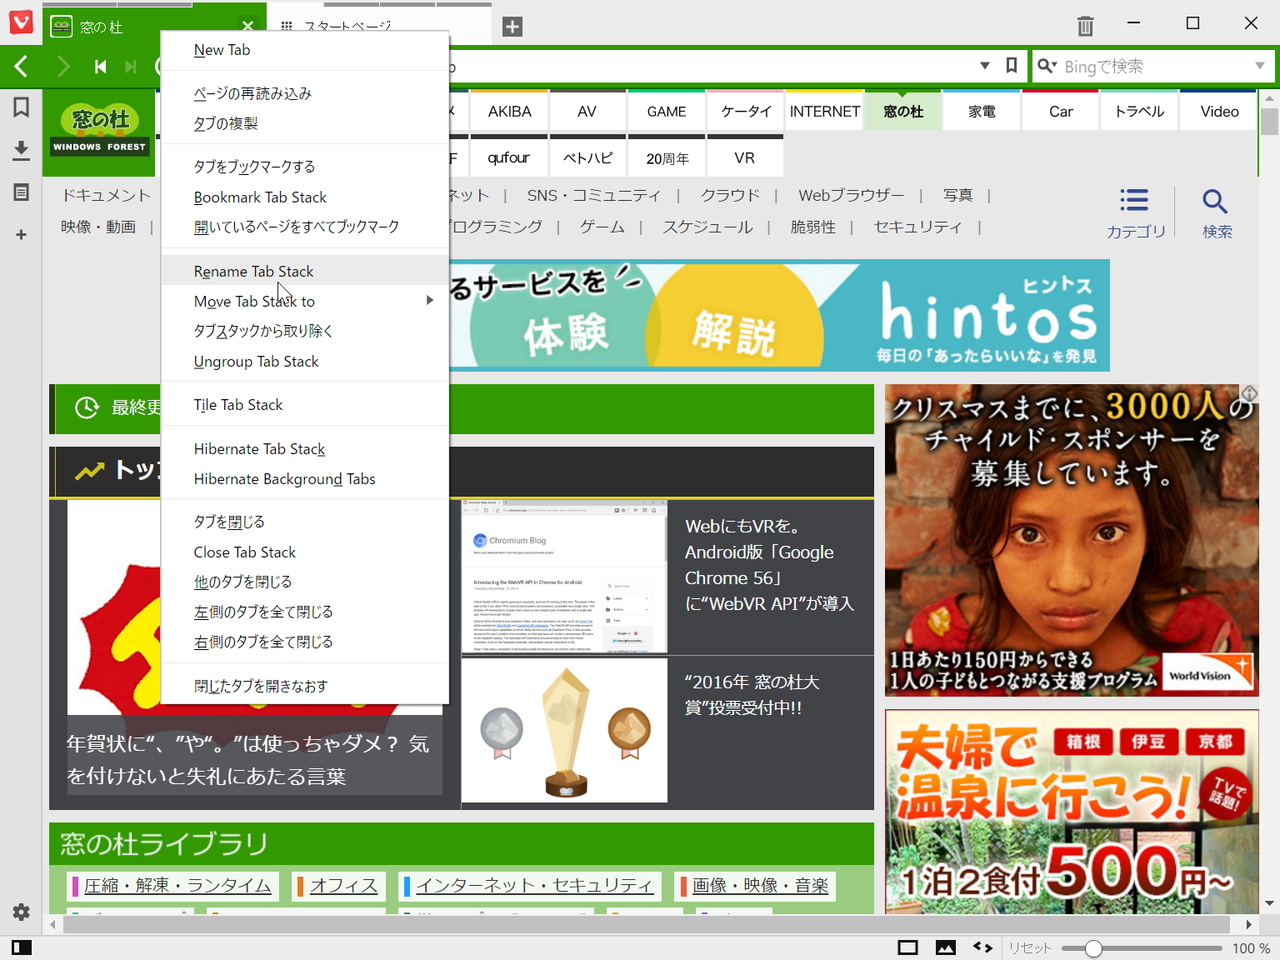Click the Rewind navigation button
Image resolution: width=1280 pixels, height=960 pixels.
(x=99, y=66)
